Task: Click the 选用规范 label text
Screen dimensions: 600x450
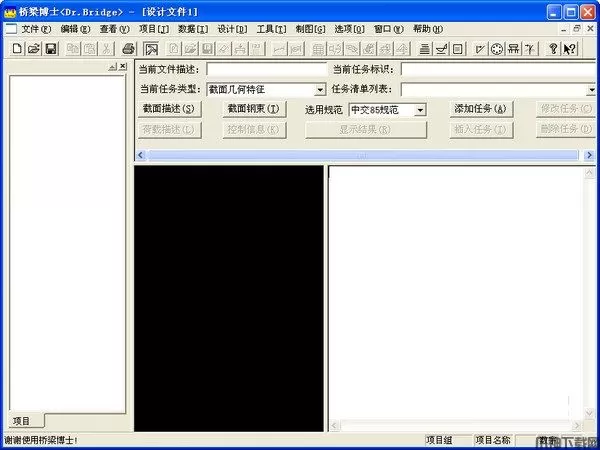Action: (323, 110)
